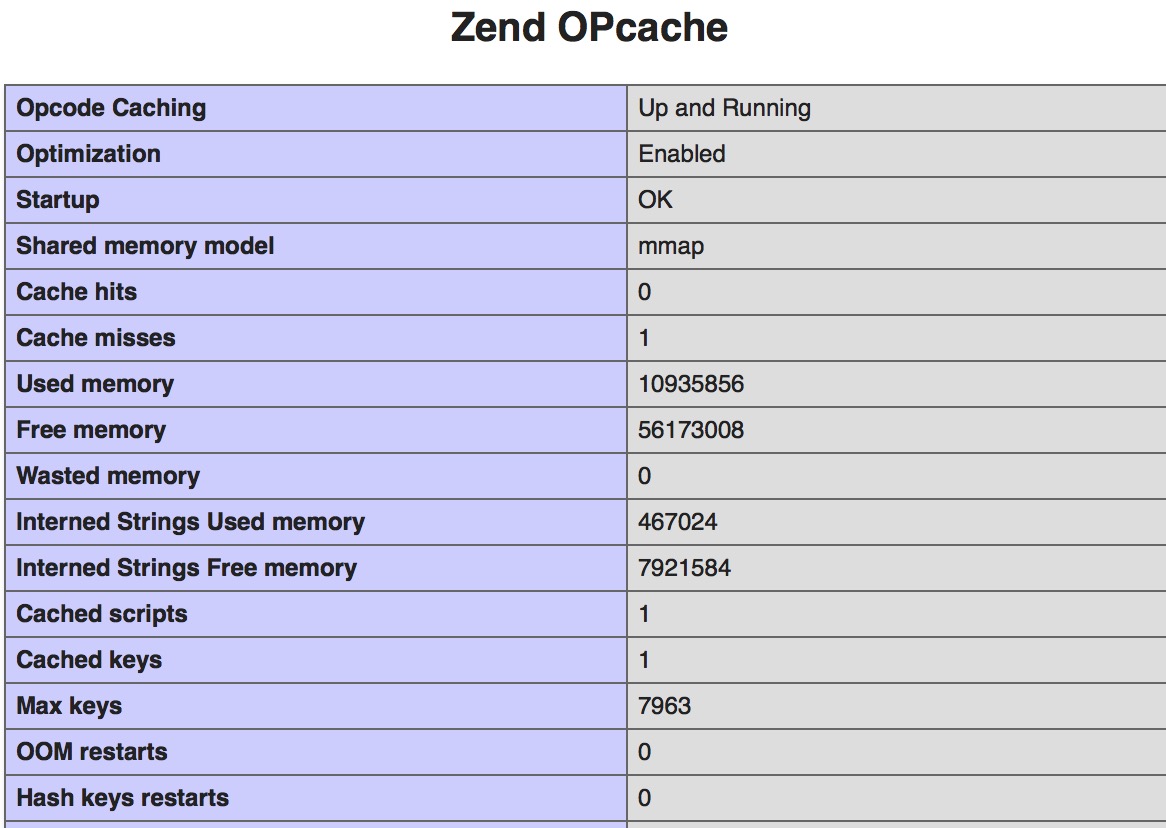Click the Cache hits label

tap(77, 292)
